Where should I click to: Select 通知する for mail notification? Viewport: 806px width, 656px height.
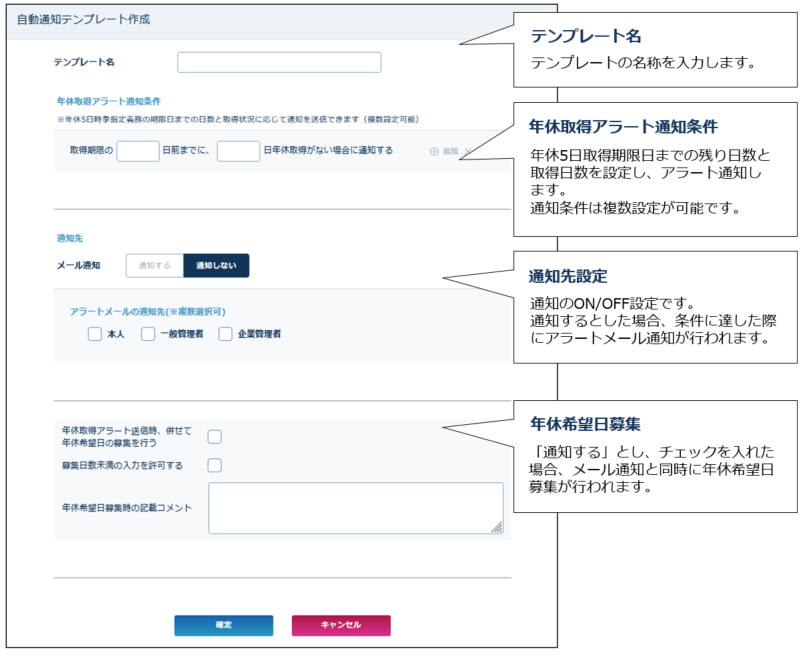point(155,265)
